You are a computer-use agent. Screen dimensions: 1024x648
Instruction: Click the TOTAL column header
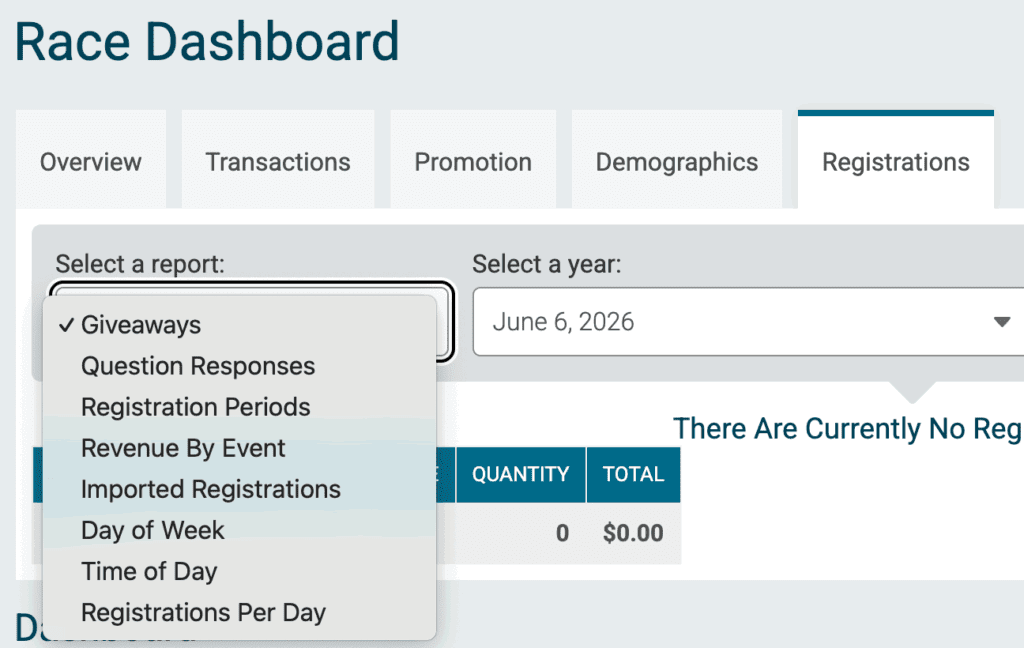click(633, 474)
